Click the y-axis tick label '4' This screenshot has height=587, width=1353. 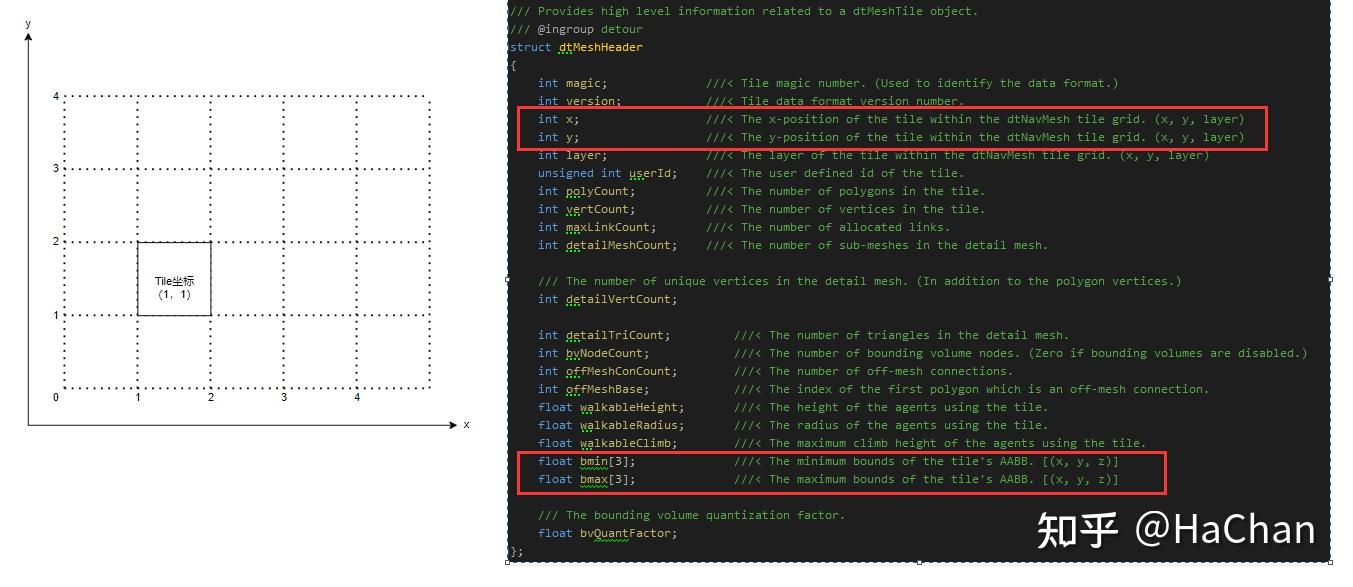click(56, 96)
